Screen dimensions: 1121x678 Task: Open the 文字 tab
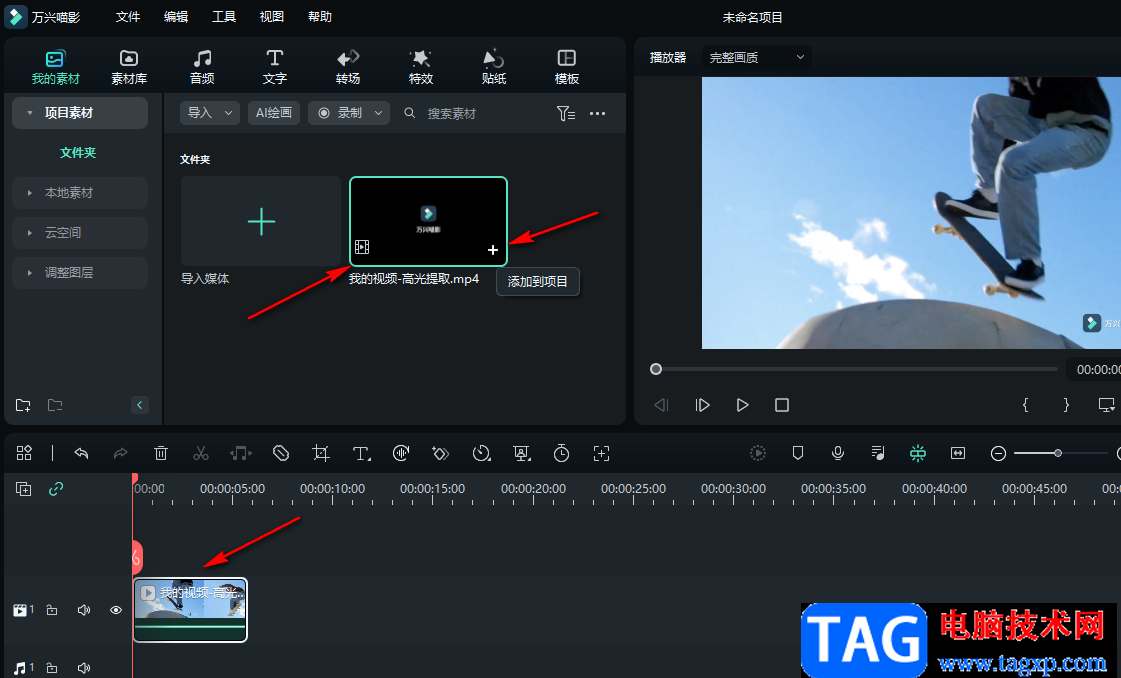pos(275,67)
